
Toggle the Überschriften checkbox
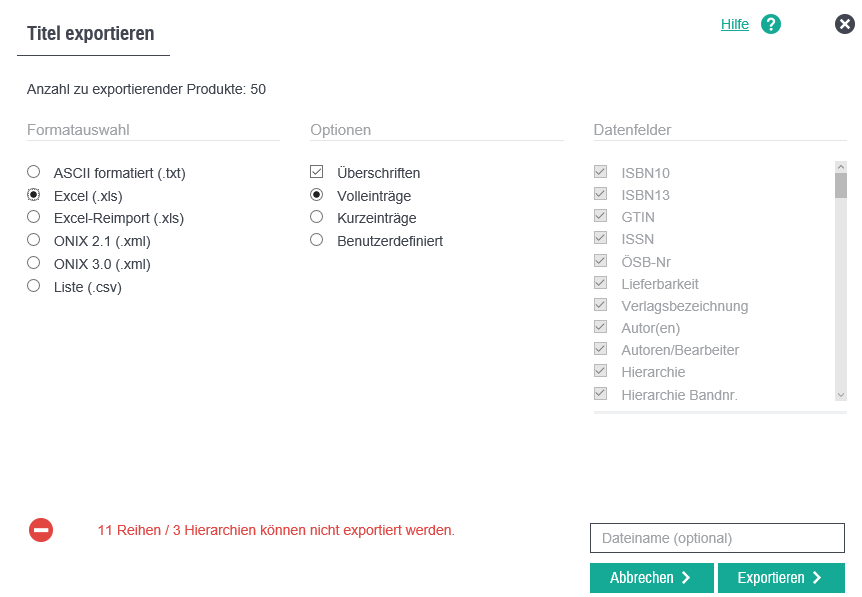click(317, 172)
